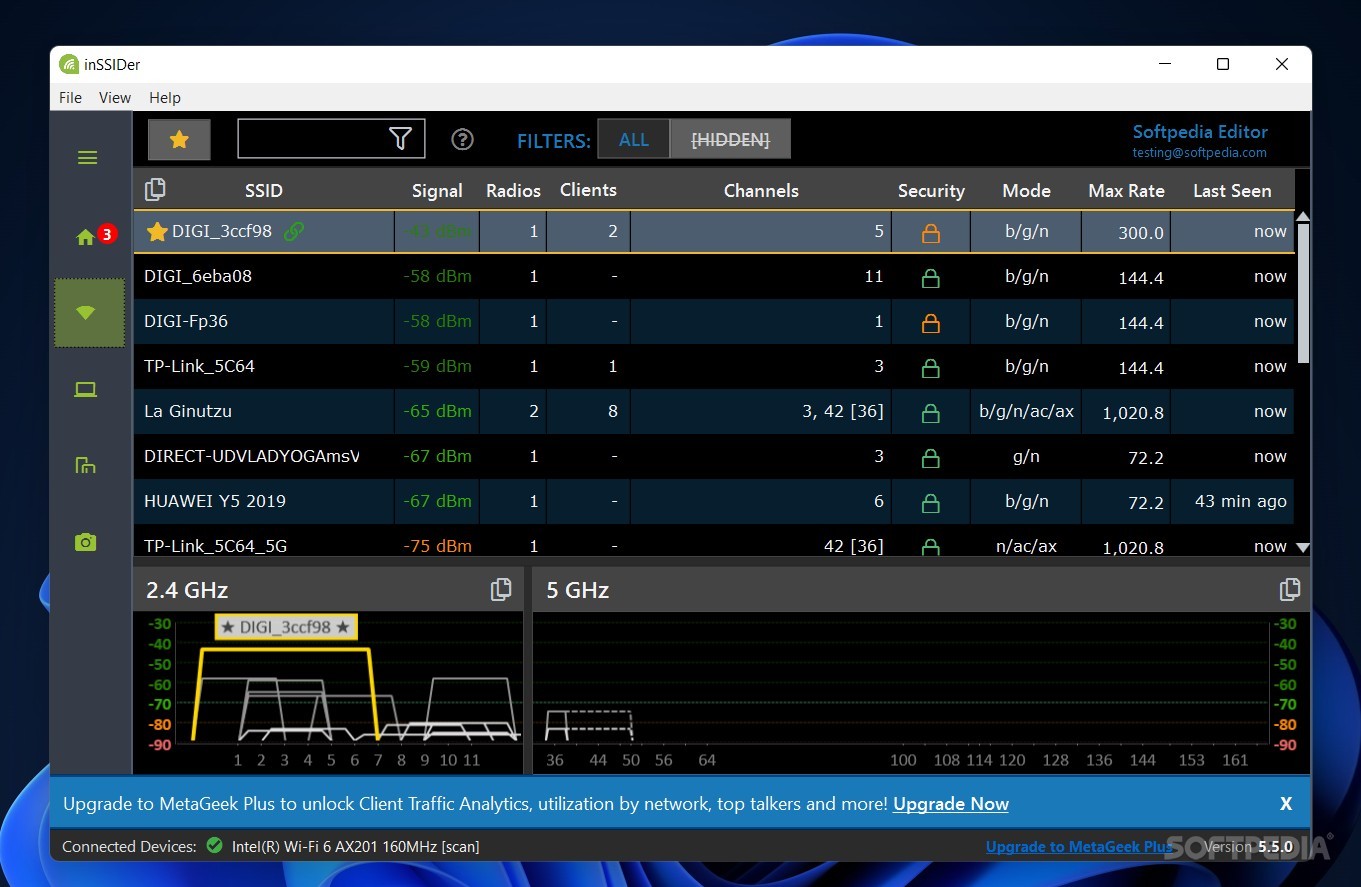The width and height of the screenshot is (1361, 887).
Task: Sort by the Radios column header
Action: (x=513, y=190)
